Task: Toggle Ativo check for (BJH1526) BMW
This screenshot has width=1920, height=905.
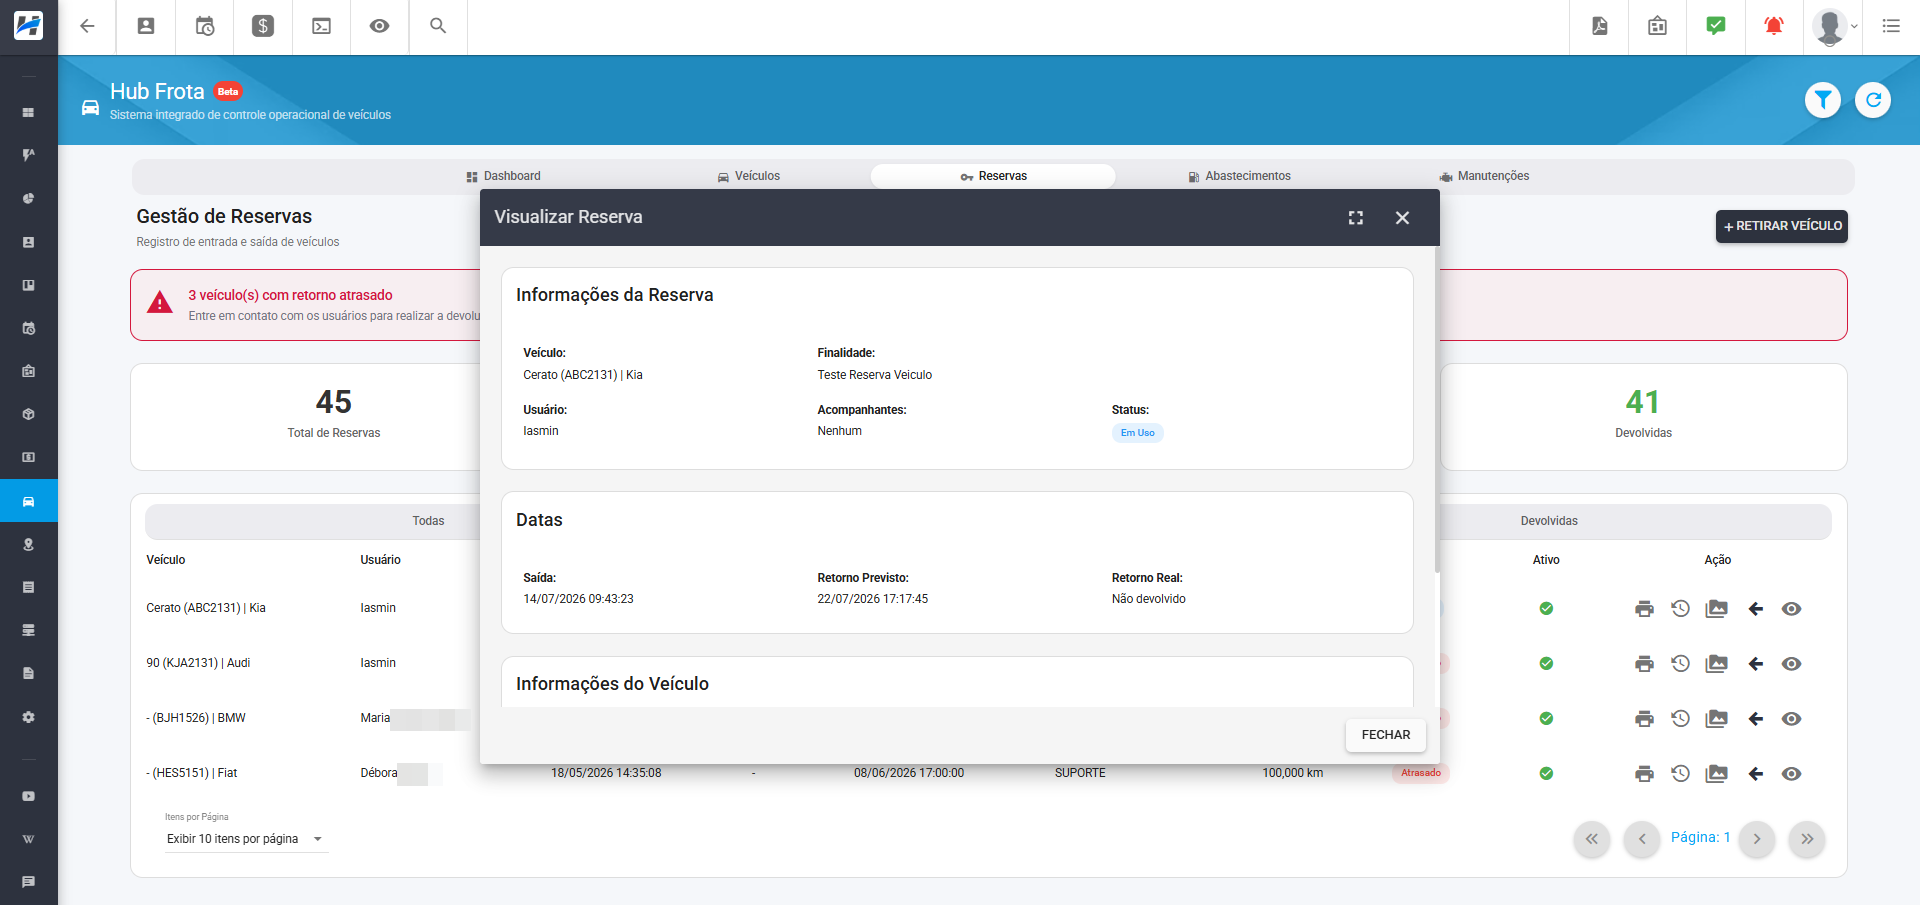Action: pos(1546,718)
